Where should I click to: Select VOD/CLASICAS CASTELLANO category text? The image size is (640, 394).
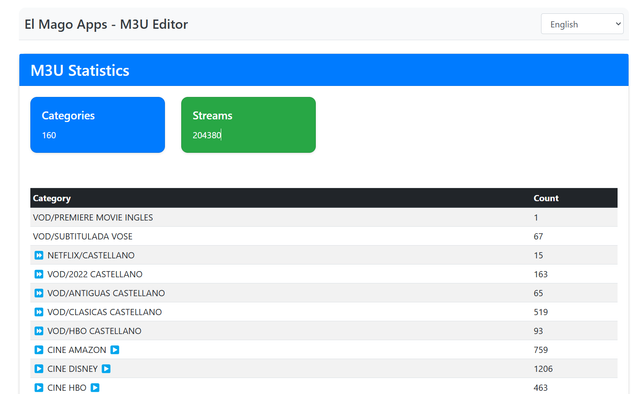[x=104, y=312]
